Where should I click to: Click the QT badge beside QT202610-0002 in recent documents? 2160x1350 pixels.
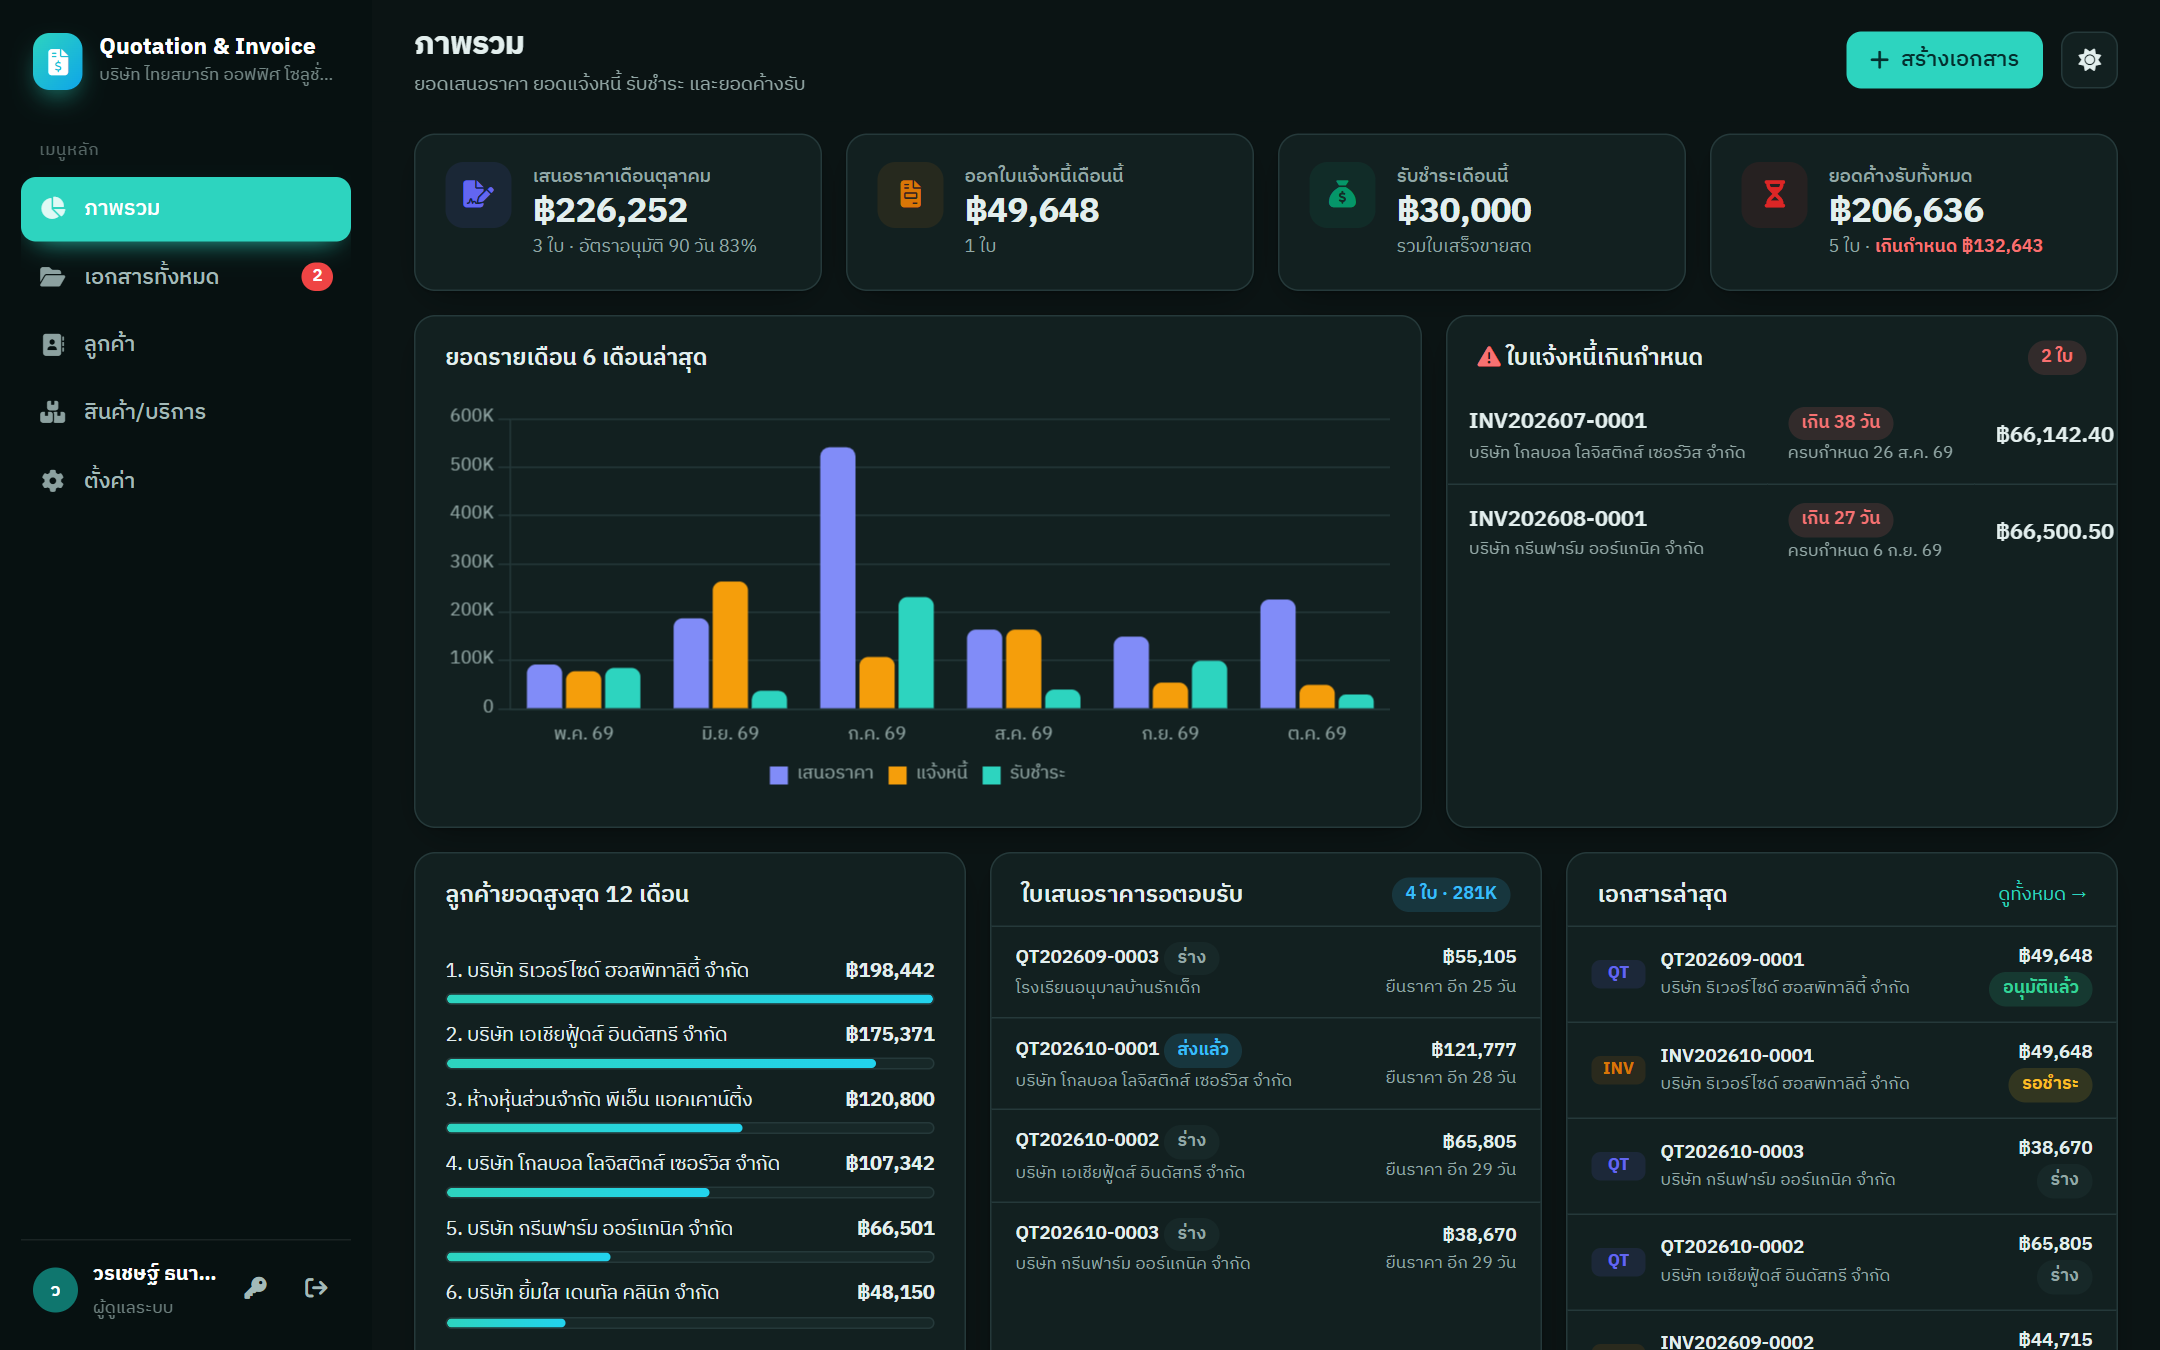point(1618,1260)
